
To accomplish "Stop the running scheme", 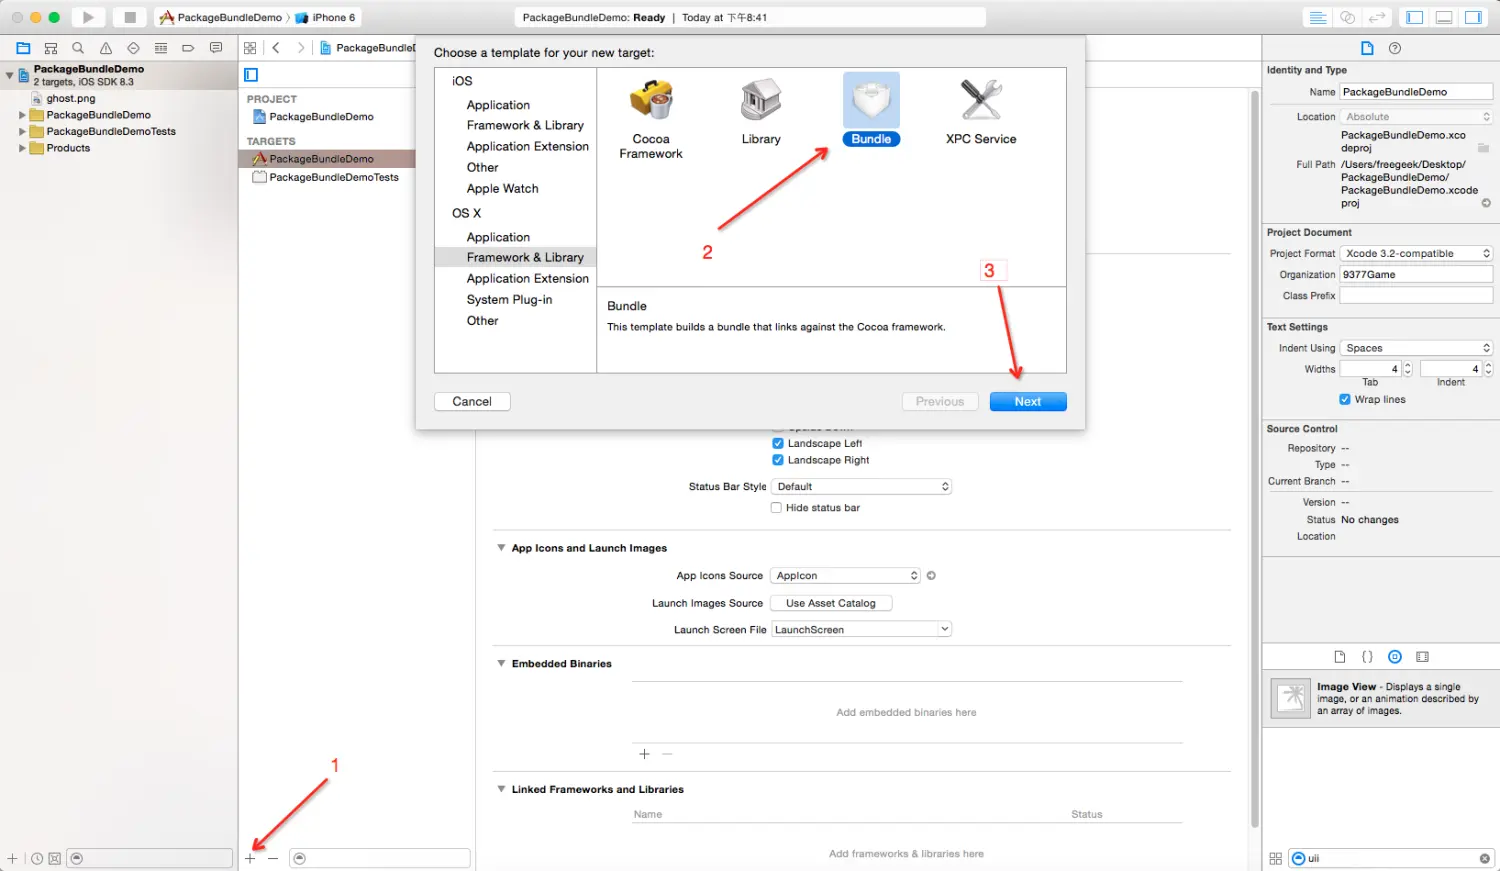I will click(129, 17).
